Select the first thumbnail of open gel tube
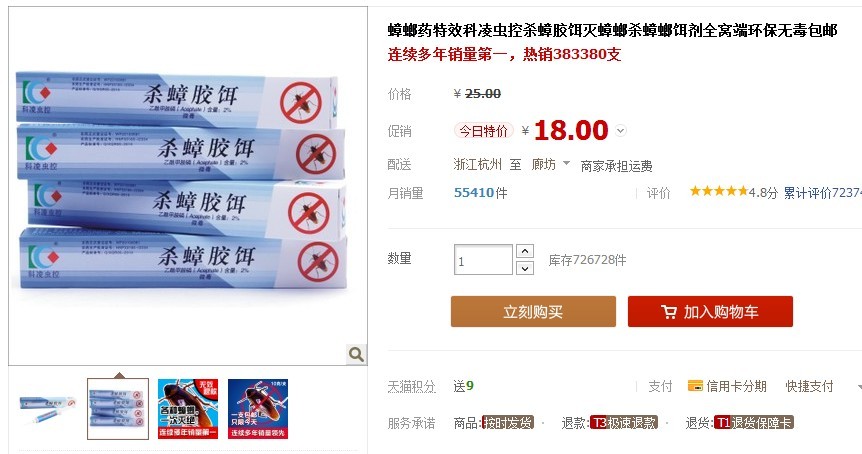The width and height of the screenshot is (862, 454). coord(48,409)
